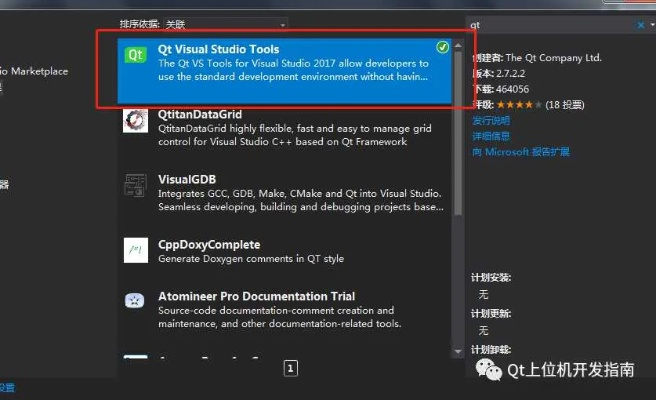Image resolution: width=656 pixels, height=400 pixels.
Task: Click scrollbar down arrow in extension list
Action: click(458, 352)
